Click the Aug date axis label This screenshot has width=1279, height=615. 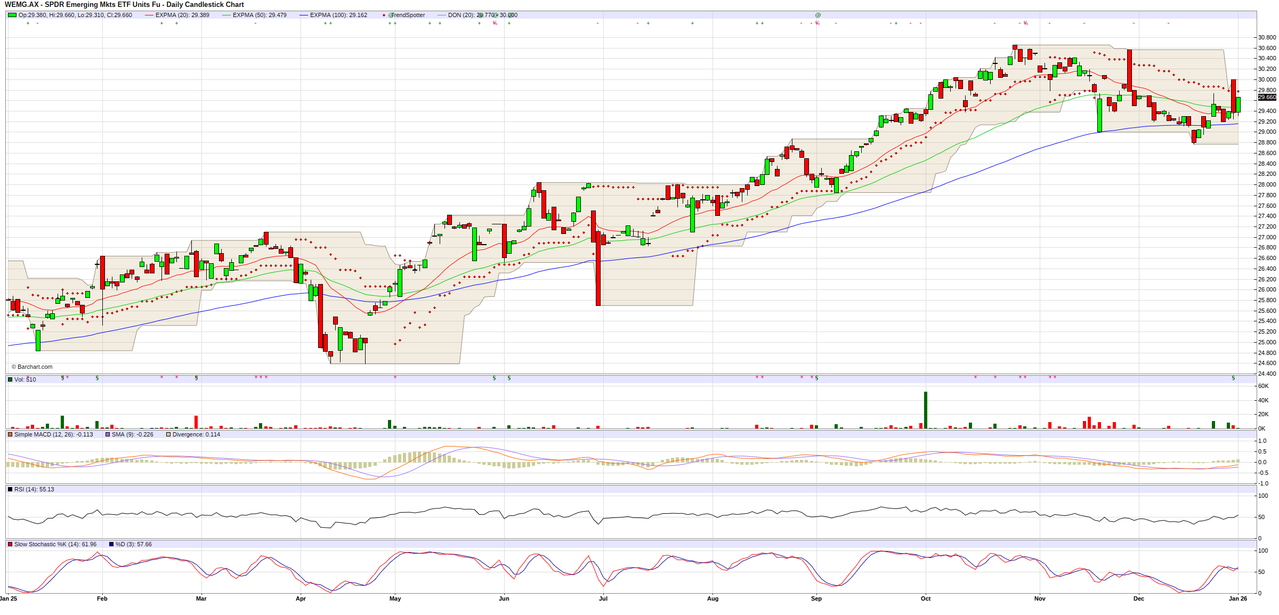(x=712, y=597)
